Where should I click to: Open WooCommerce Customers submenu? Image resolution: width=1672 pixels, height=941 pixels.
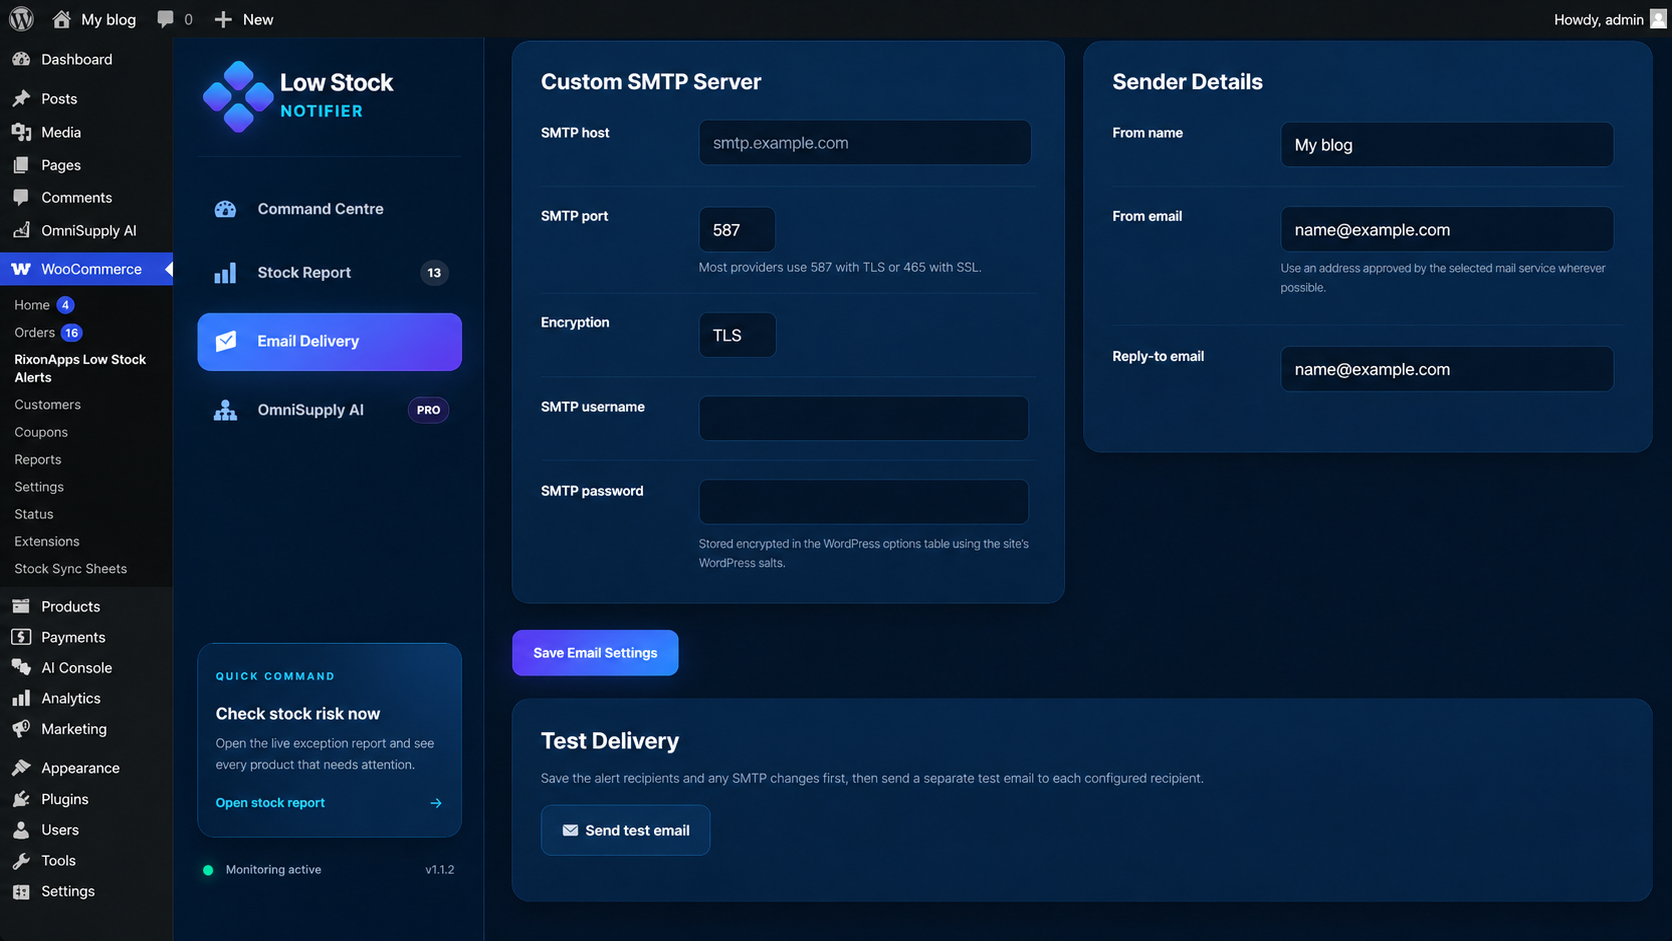47,404
